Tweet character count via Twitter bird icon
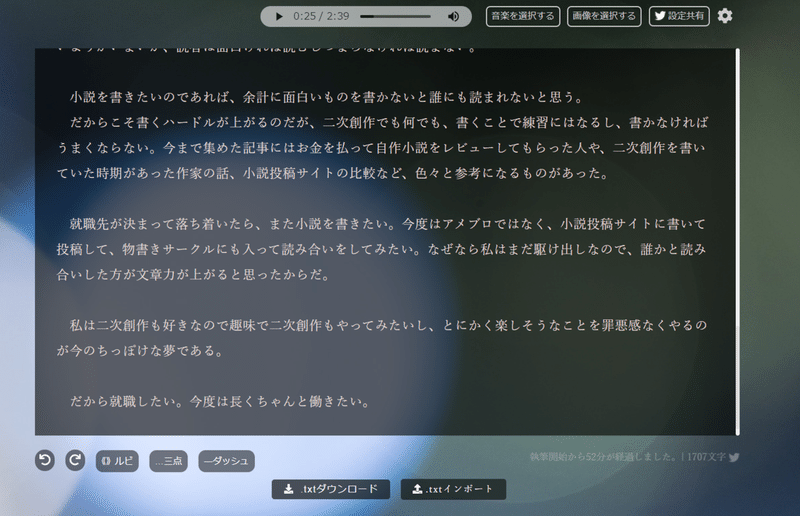This screenshot has height=516, width=800. coord(734,457)
